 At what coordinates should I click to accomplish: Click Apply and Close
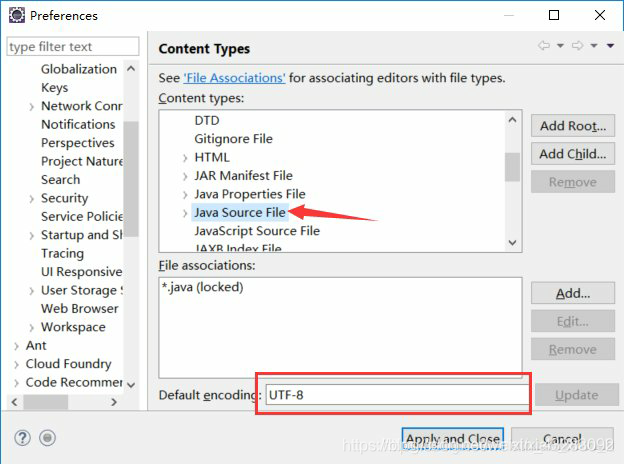(x=453, y=439)
